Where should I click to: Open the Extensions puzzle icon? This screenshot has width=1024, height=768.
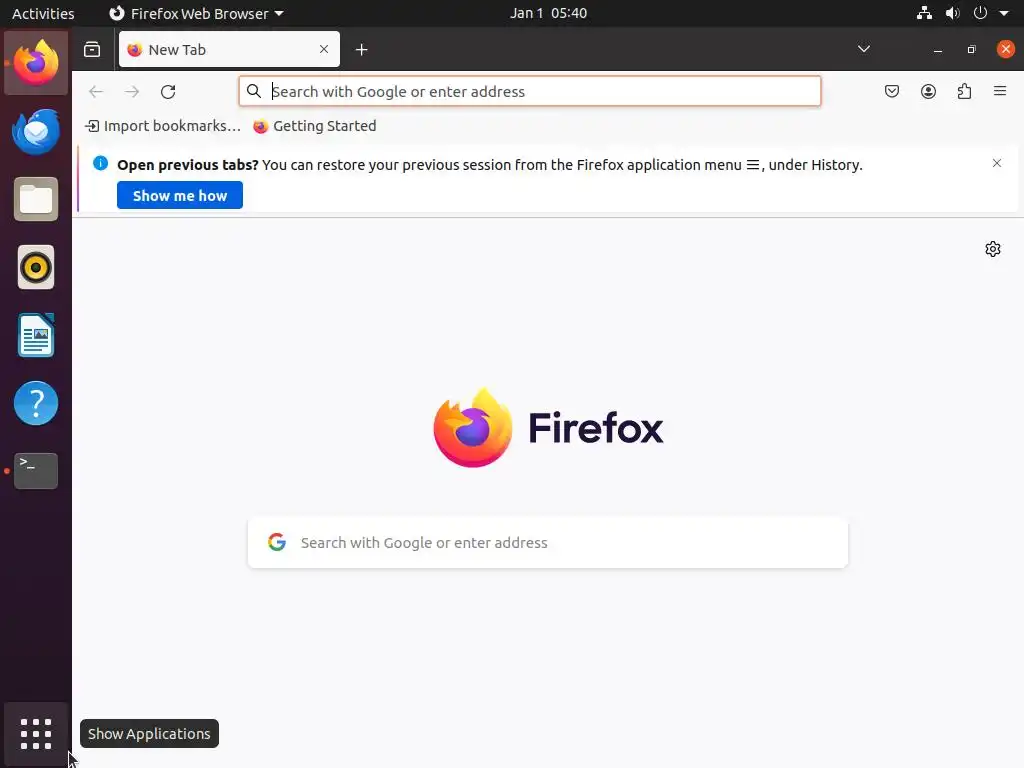pos(964,91)
